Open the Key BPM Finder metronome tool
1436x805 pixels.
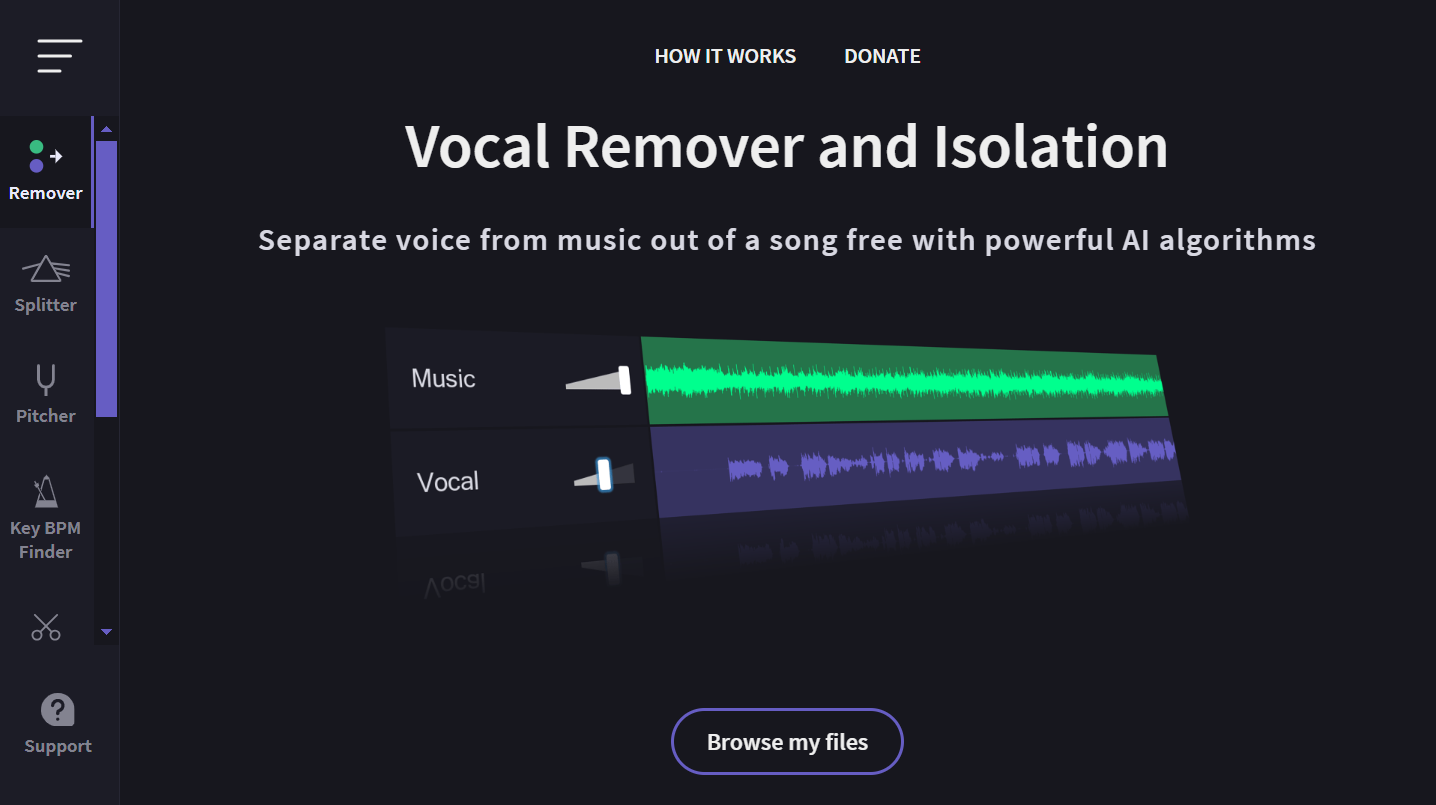(46, 517)
